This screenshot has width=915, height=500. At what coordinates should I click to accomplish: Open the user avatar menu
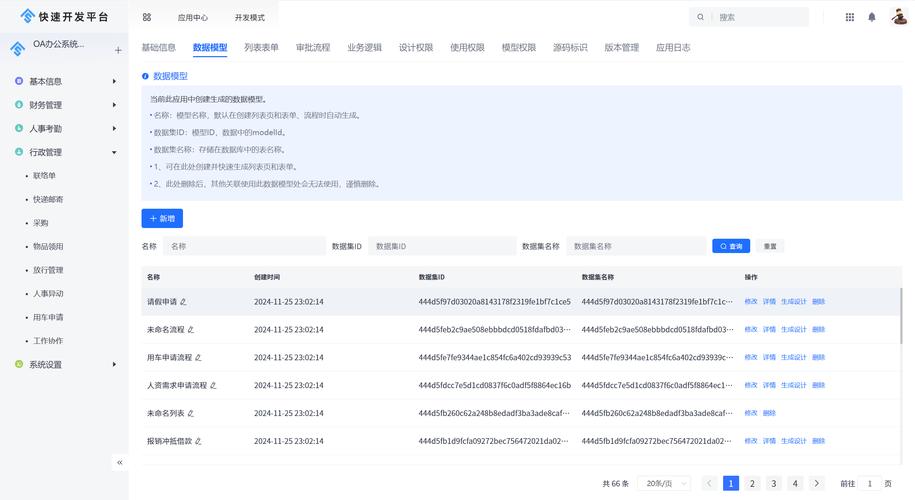pyautogui.click(x=898, y=17)
